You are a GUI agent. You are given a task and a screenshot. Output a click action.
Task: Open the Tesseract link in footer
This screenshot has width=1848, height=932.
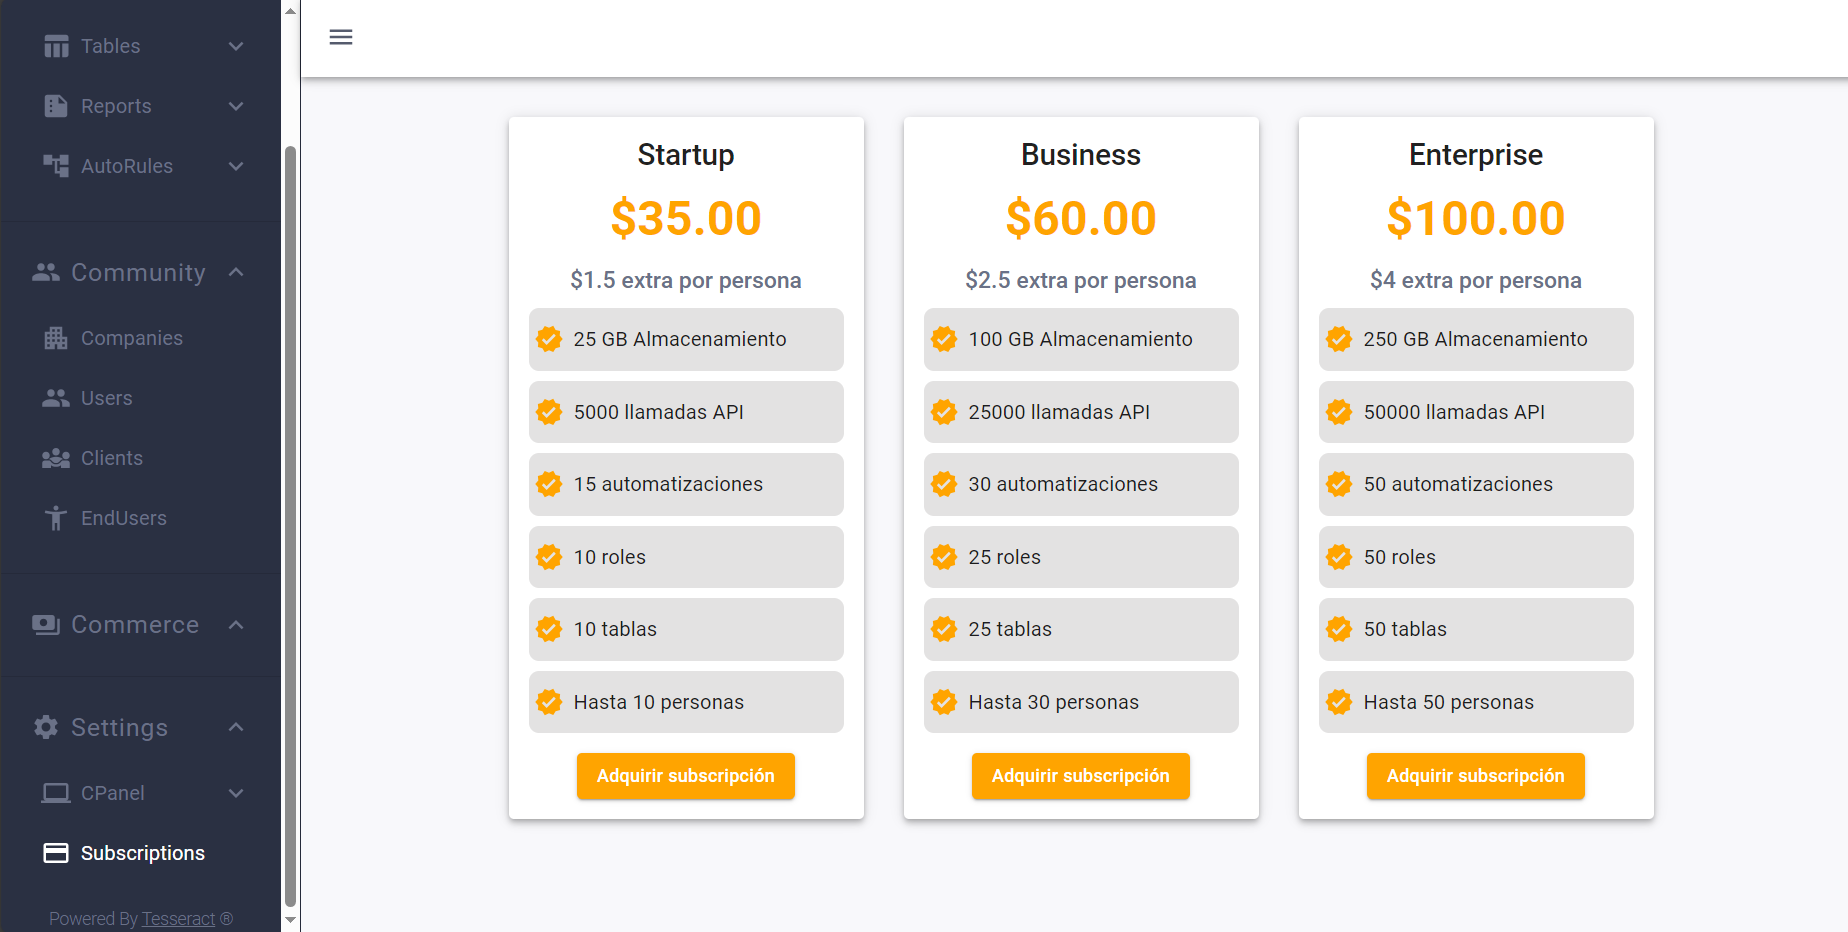[x=178, y=918]
